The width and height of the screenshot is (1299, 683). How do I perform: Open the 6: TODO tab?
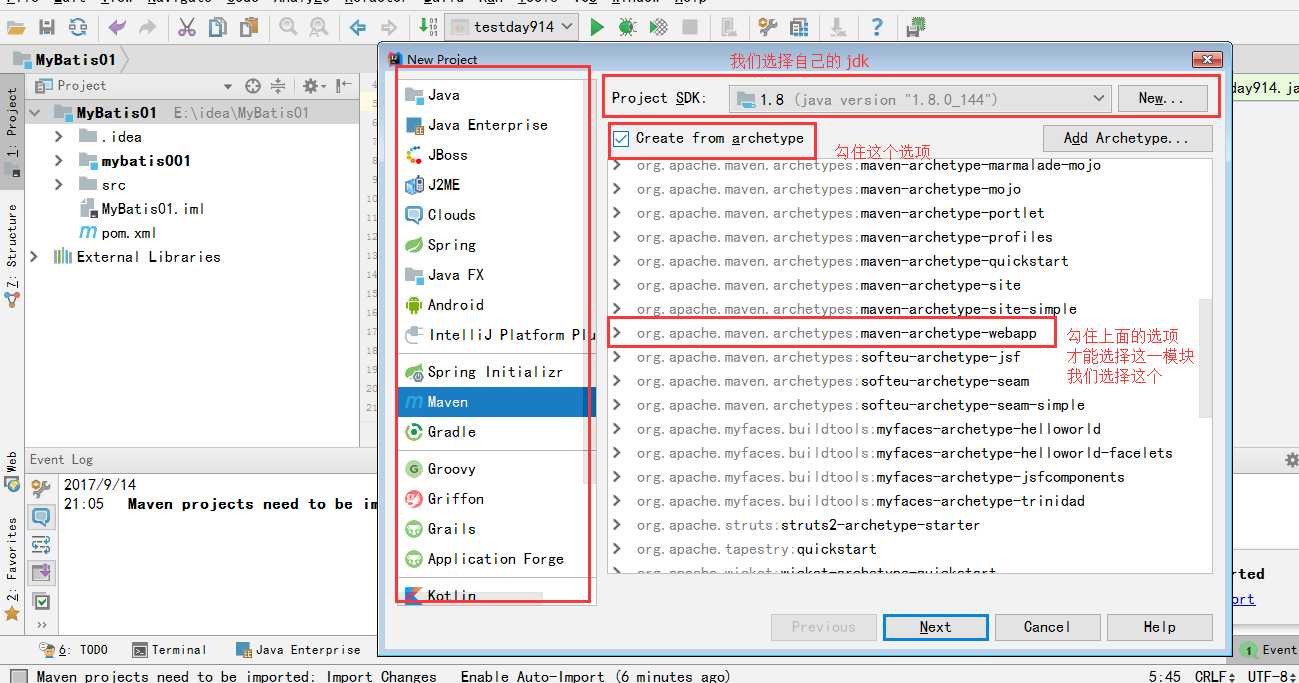click(76, 650)
